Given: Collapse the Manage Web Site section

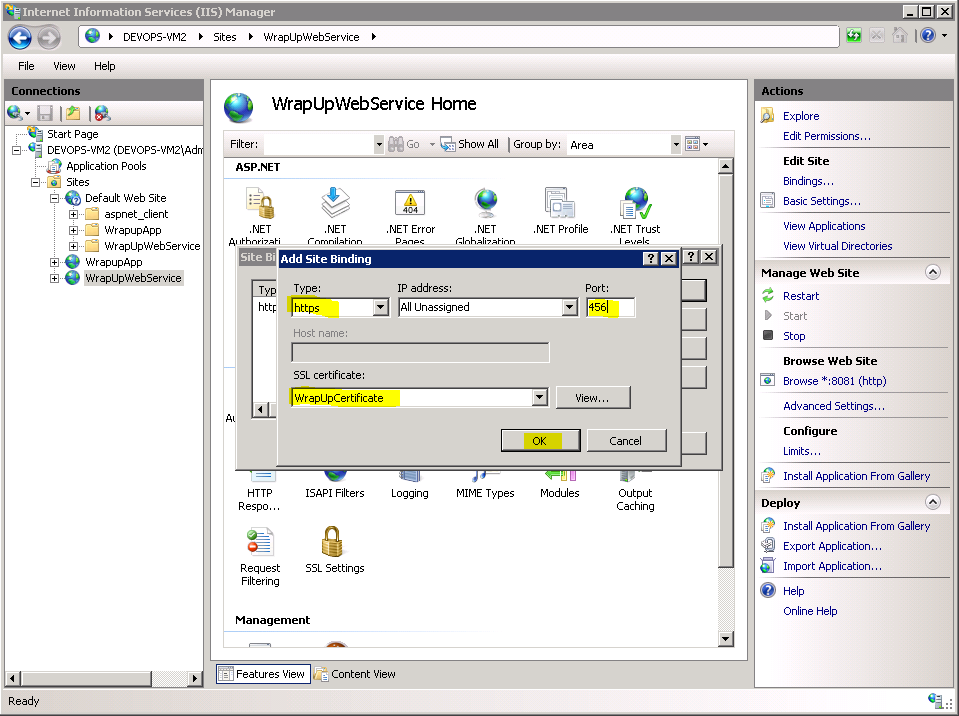Looking at the screenshot, I should pos(932,272).
